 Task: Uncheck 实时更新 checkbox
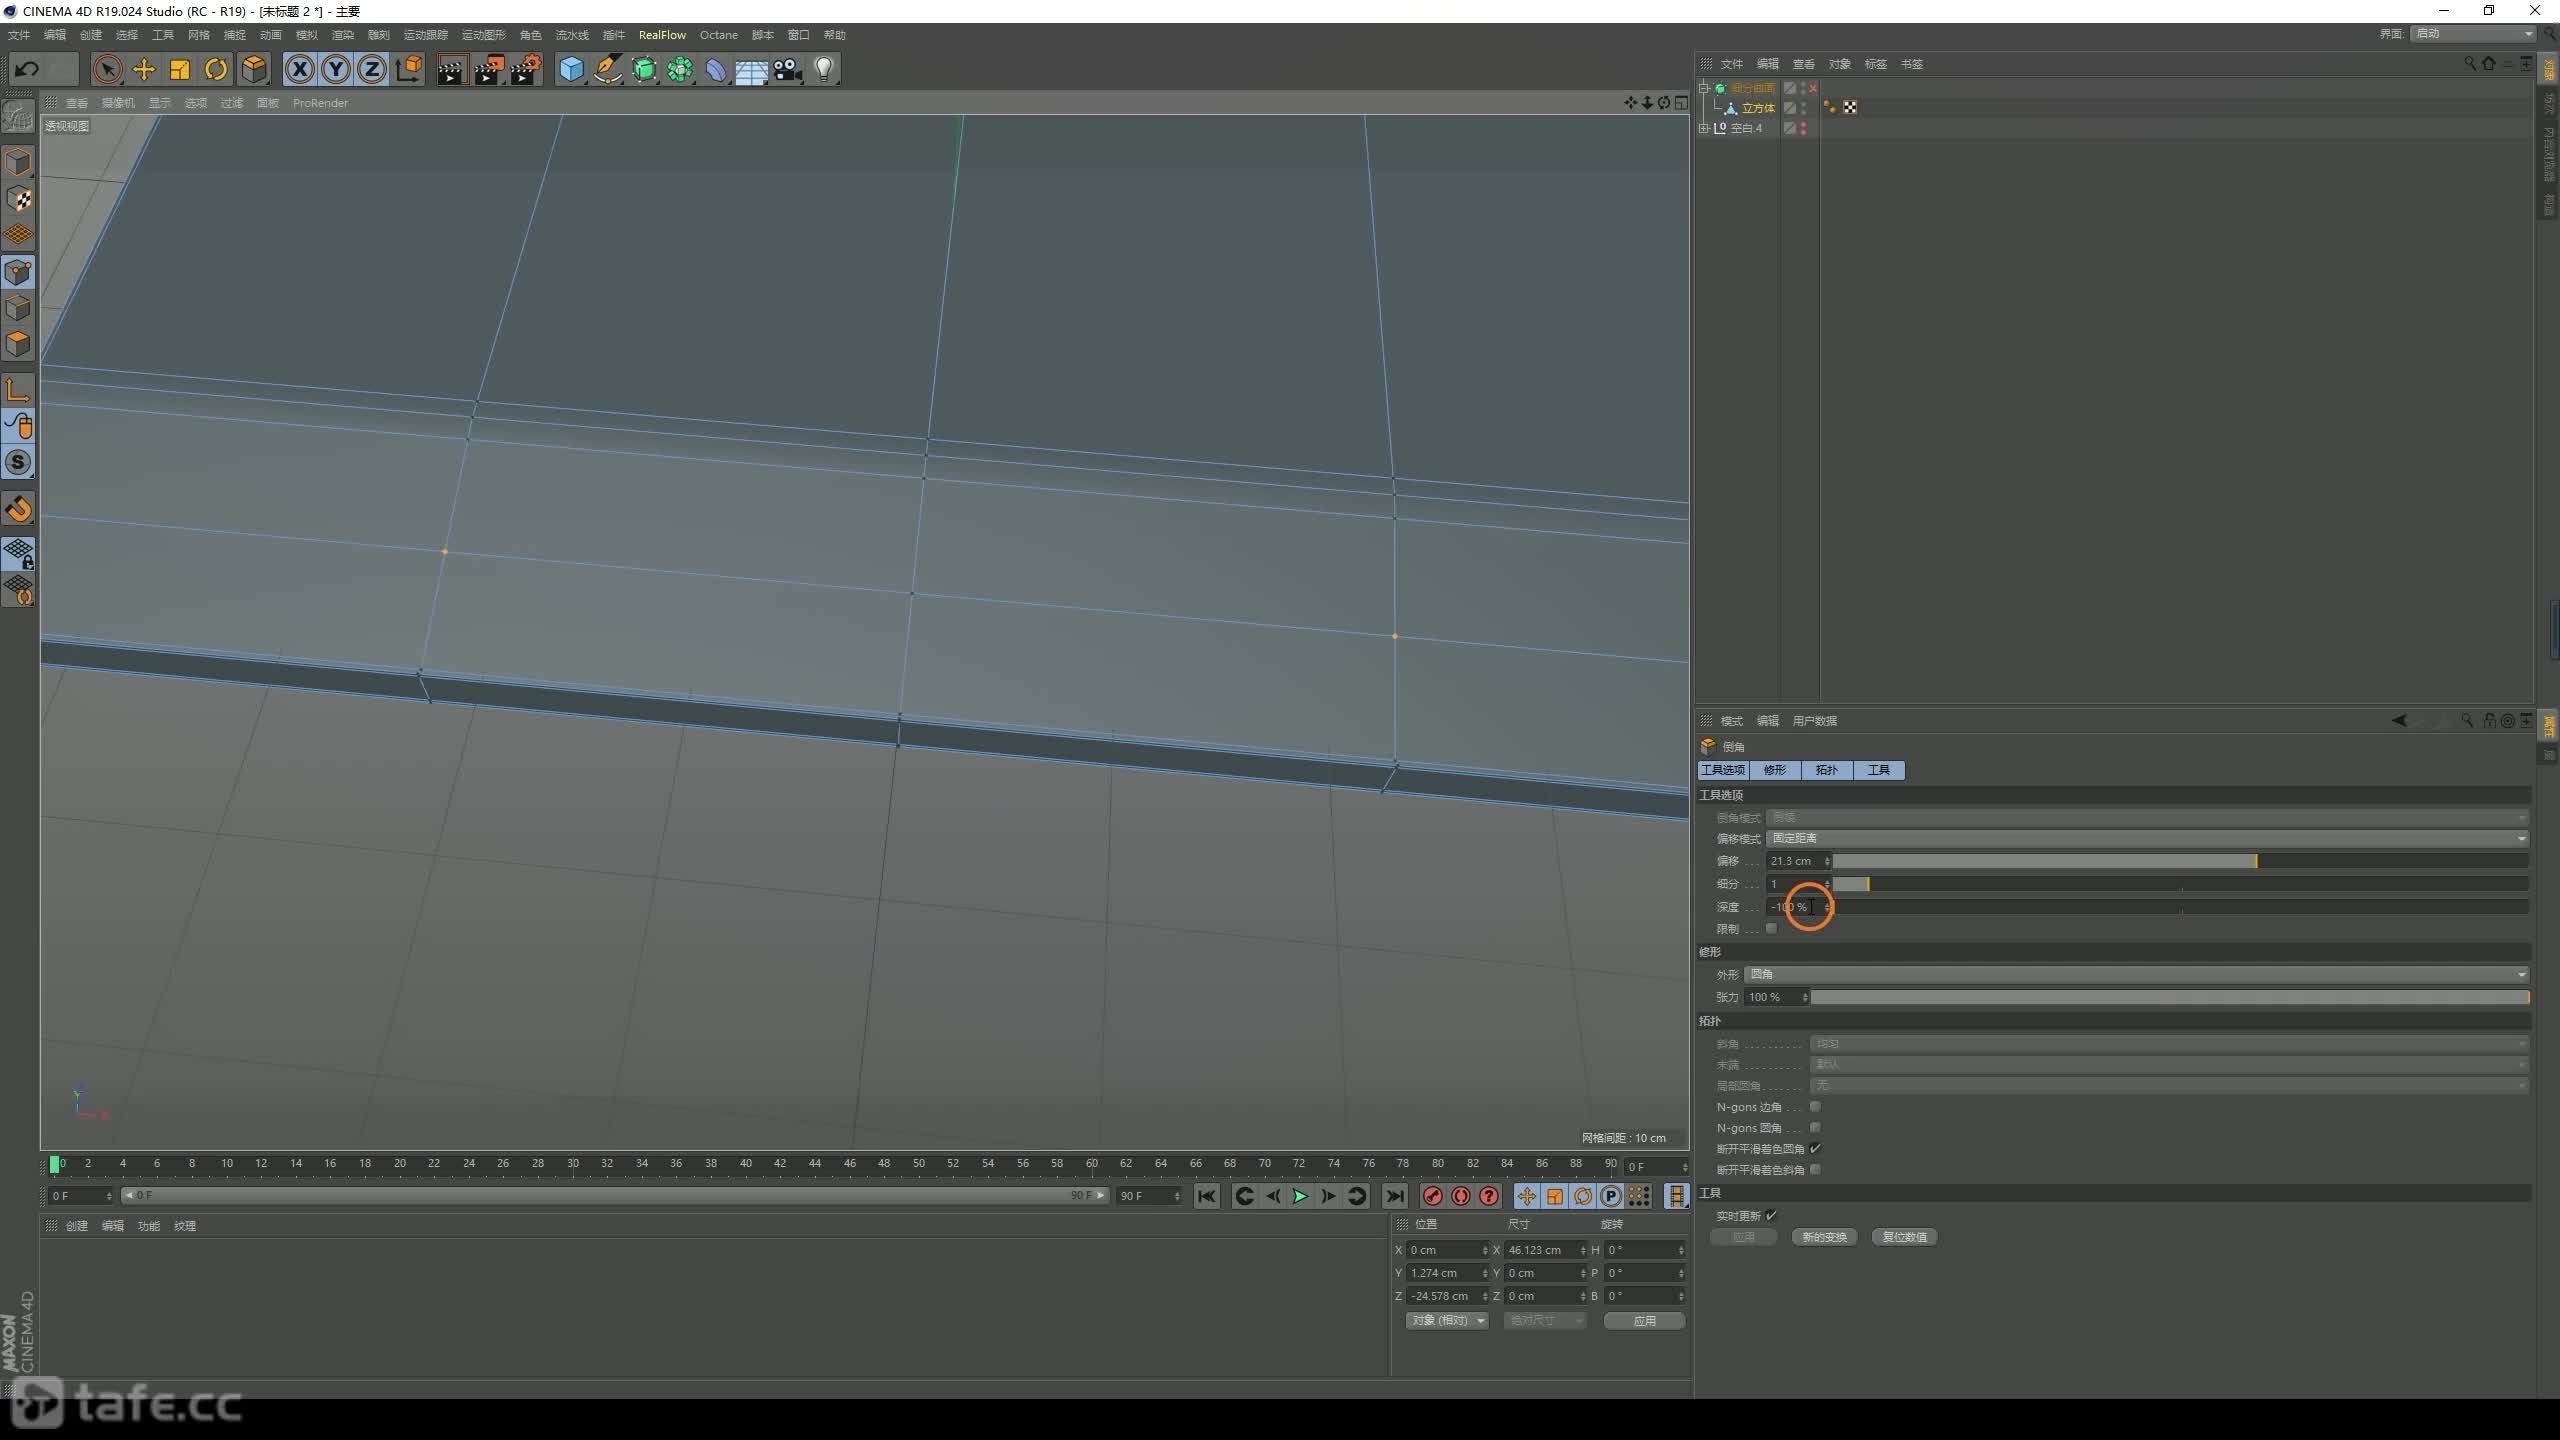(x=1771, y=1216)
